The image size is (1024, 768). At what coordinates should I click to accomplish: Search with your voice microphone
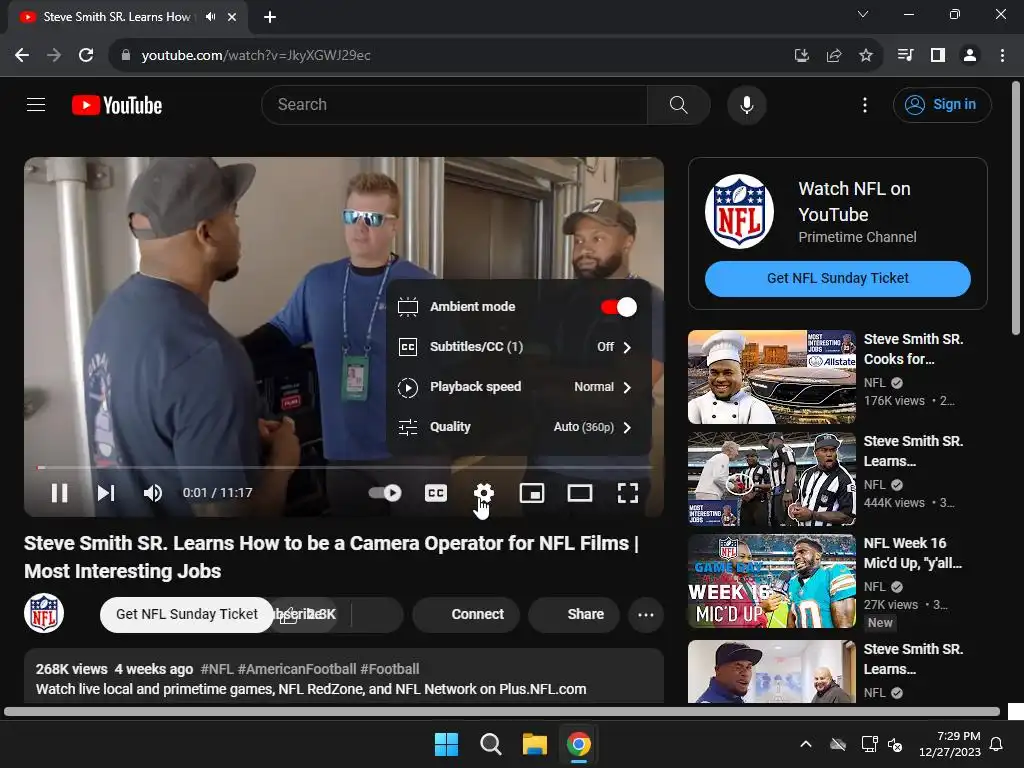(x=746, y=104)
